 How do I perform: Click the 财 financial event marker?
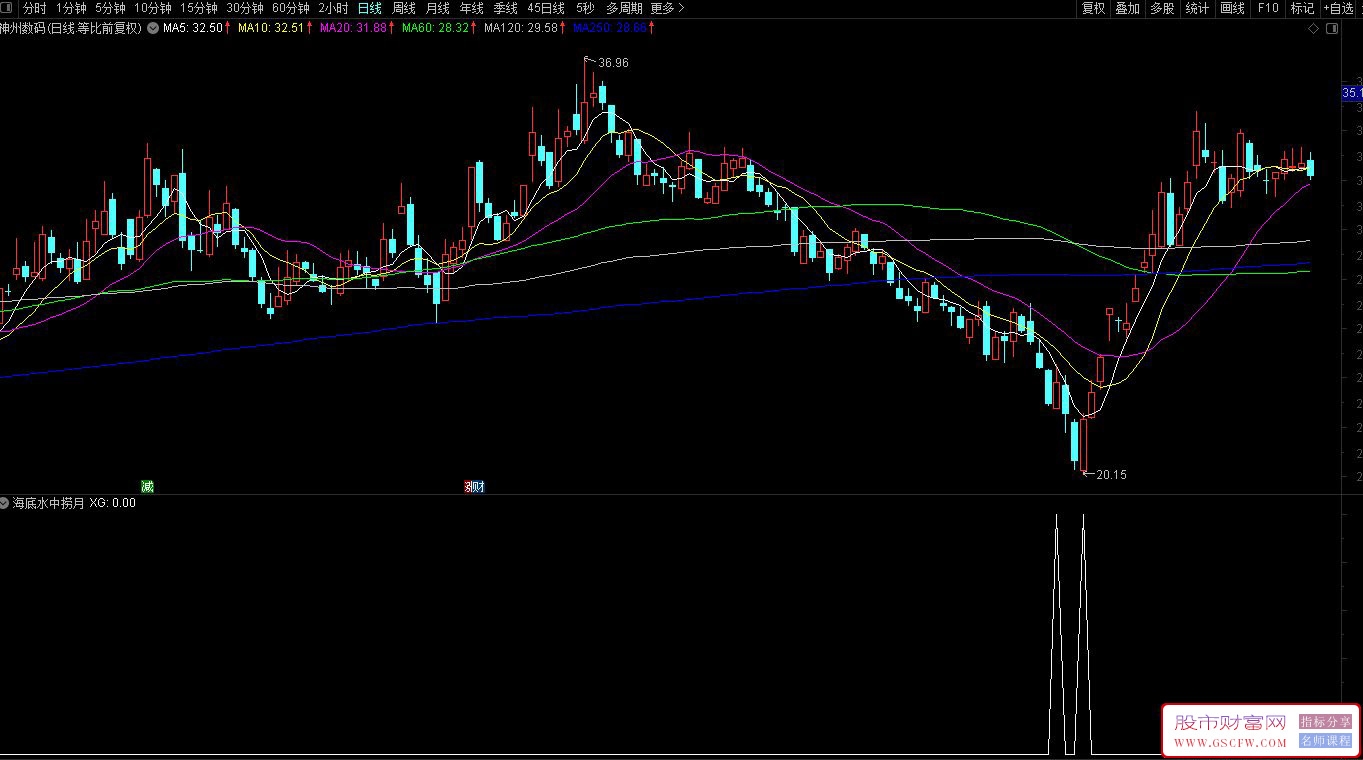click(476, 487)
